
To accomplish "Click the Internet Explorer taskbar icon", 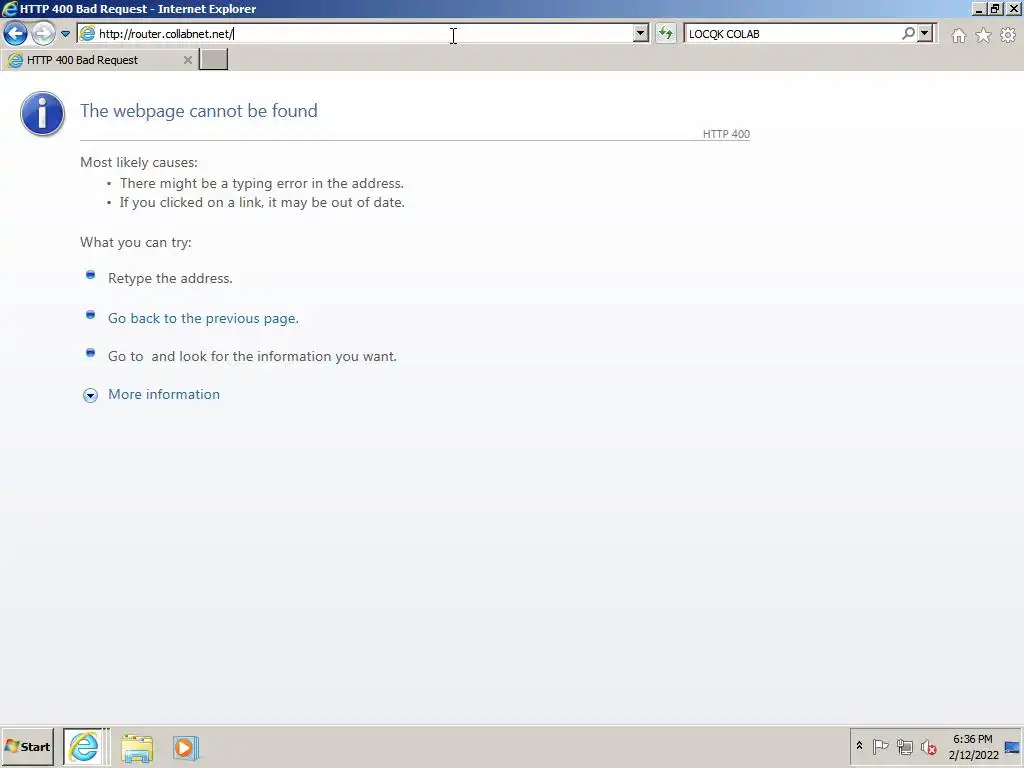I will [84, 747].
